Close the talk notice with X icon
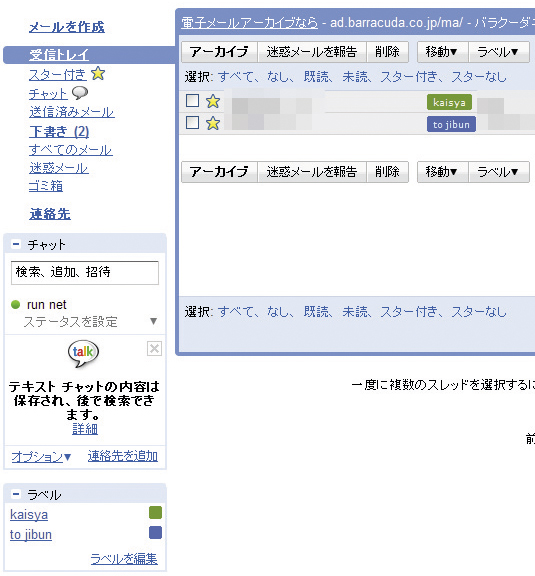Viewport: 535px width, 576px height. tap(154, 349)
